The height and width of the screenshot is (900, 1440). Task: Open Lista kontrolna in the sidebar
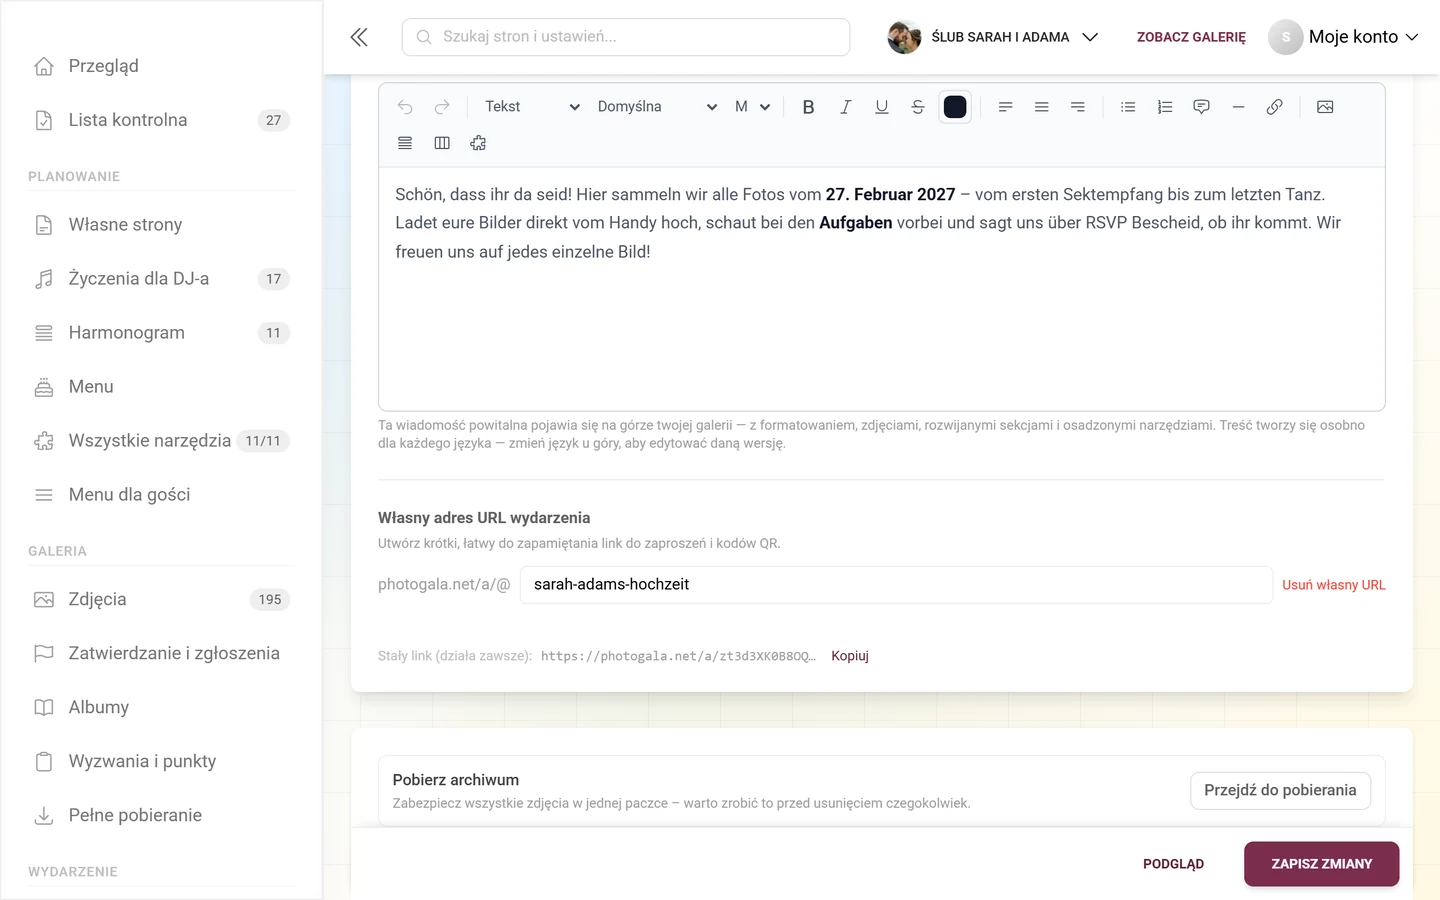click(161, 120)
